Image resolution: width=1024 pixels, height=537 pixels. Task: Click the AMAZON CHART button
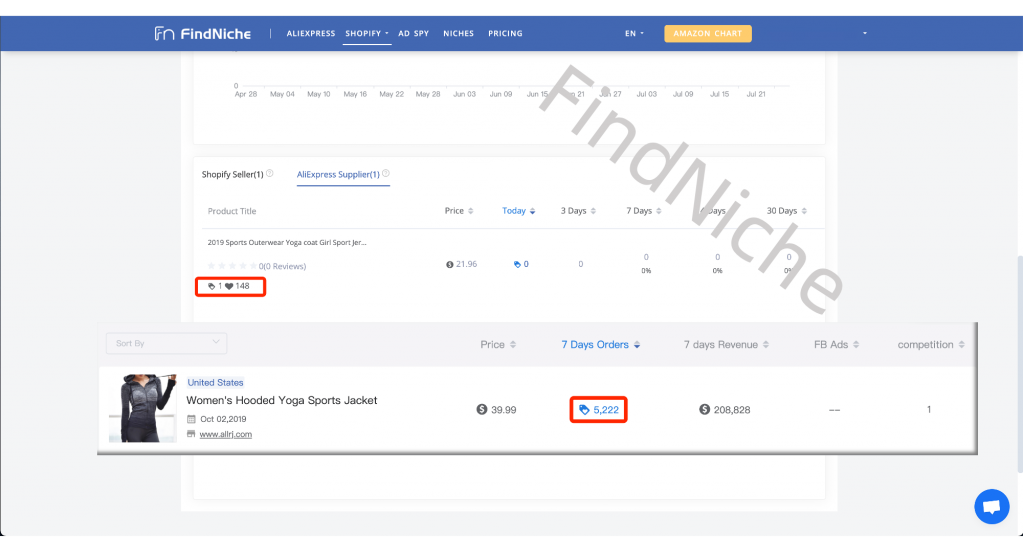pyautogui.click(x=708, y=33)
